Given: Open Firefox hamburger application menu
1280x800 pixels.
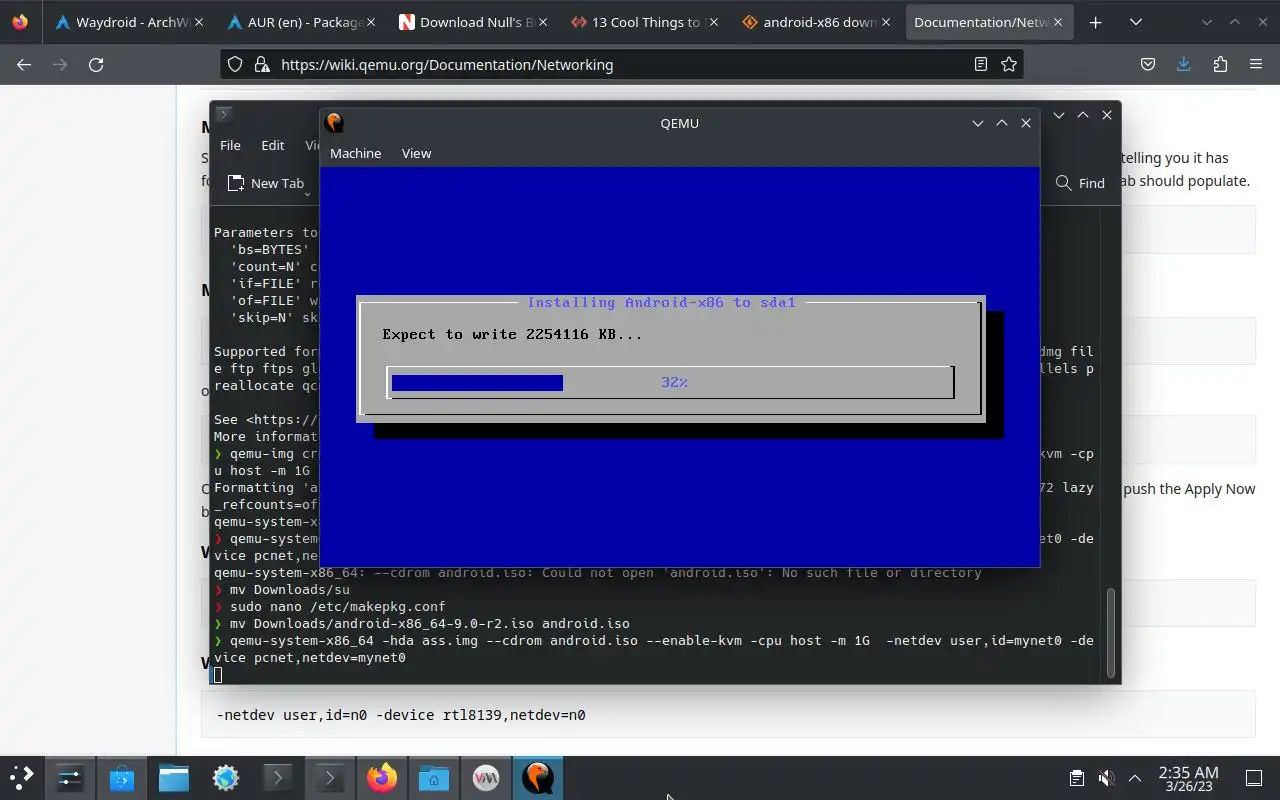Looking at the screenshot, I should click(1256, 64).
